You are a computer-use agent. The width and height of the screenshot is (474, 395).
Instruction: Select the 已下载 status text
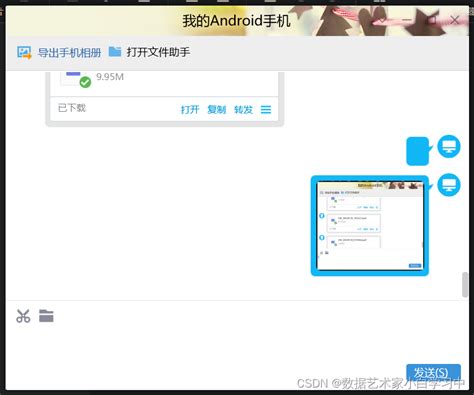pyautogui.click(x=72, y=108)
